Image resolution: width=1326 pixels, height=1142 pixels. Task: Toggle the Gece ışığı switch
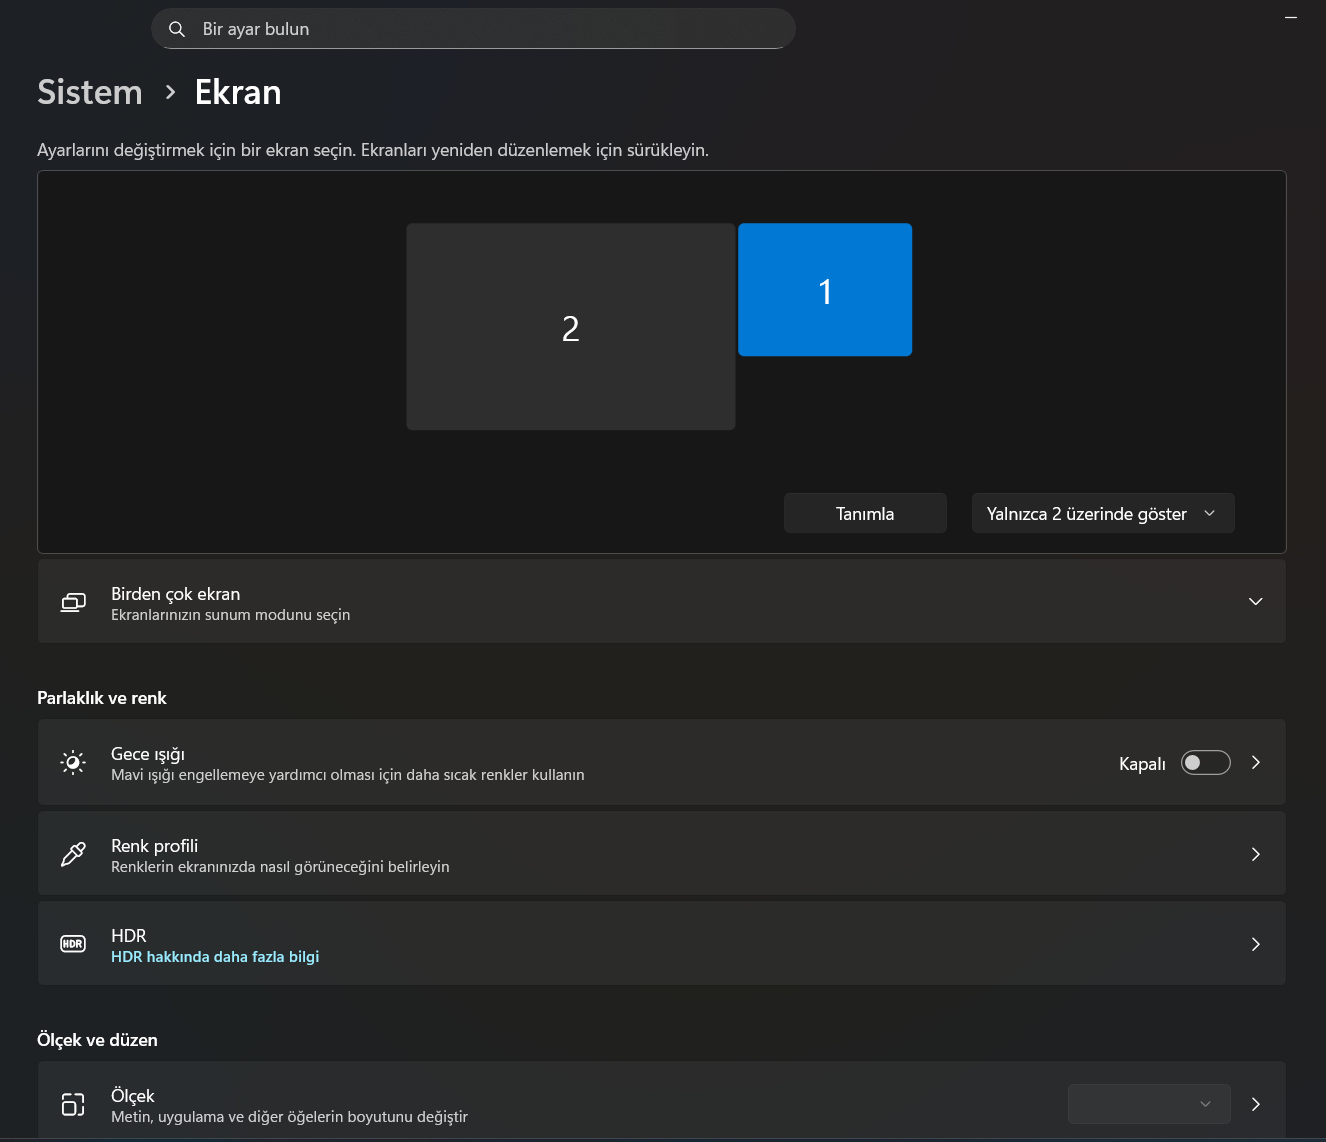click(x=1205, y=763)
